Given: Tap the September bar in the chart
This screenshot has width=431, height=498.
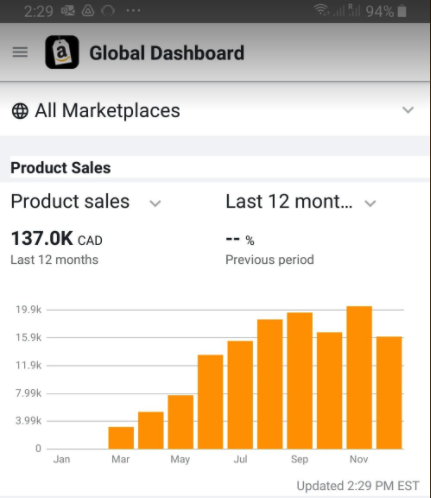Looking at the screenshot, I should [x=300, y=381].
